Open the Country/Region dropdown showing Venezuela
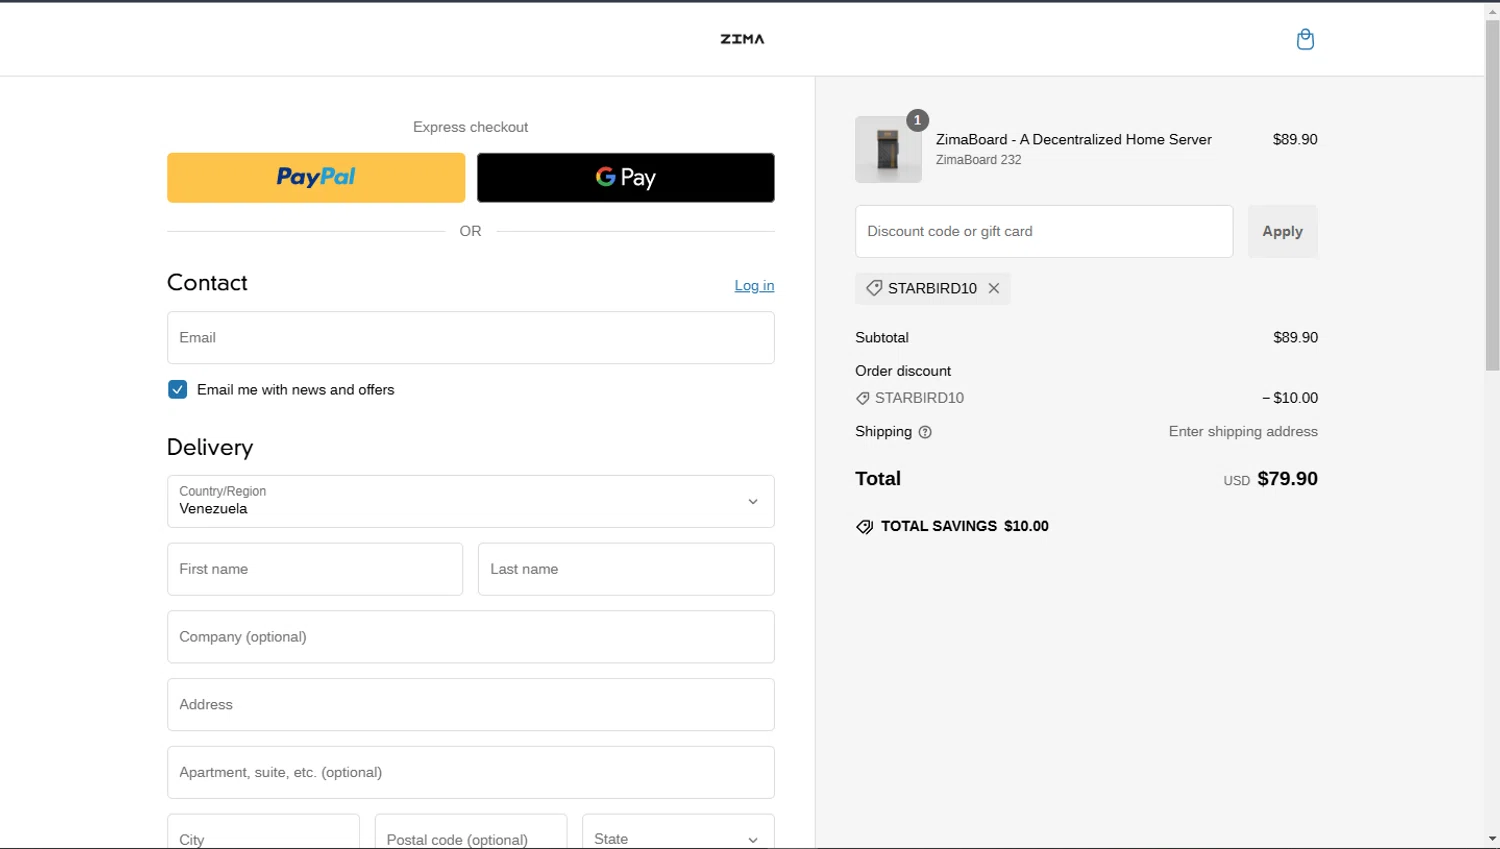The height and width of the screenshot is (849, 1500). coord(471,501)
